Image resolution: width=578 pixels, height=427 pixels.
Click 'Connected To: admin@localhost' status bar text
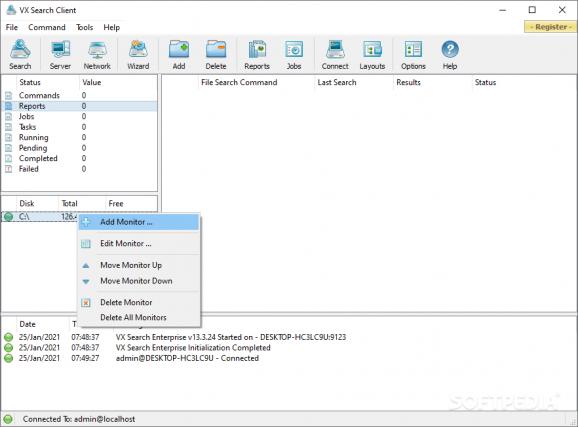pyautogui.click(x=79, y=419)
